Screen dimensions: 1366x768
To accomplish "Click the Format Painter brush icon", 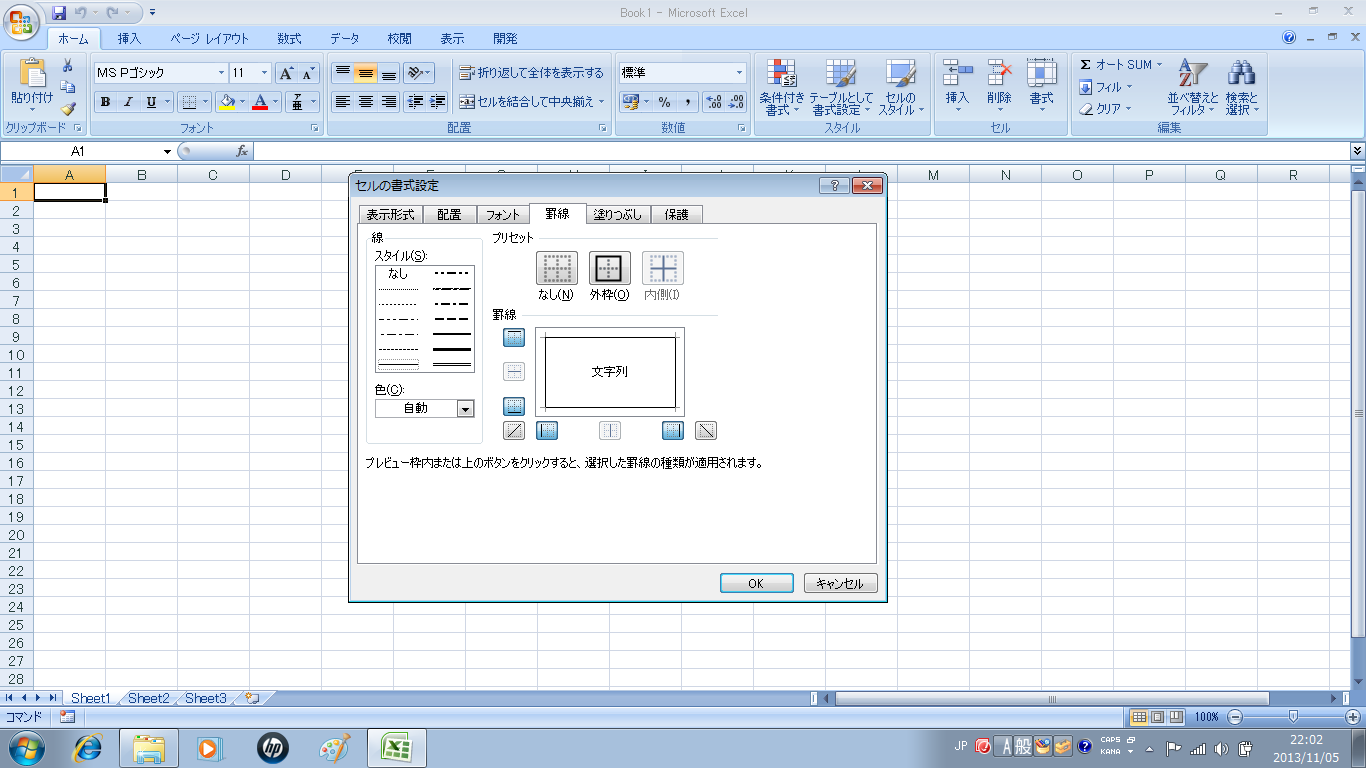I will tap(68, 109).
